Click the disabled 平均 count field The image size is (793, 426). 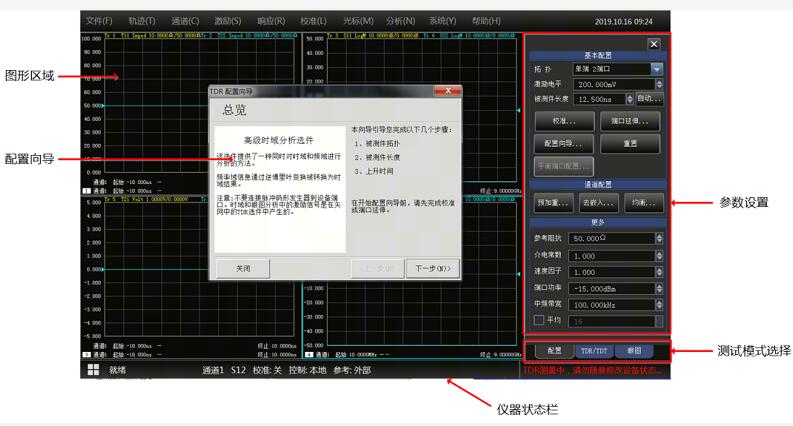(x=612, y=321)
